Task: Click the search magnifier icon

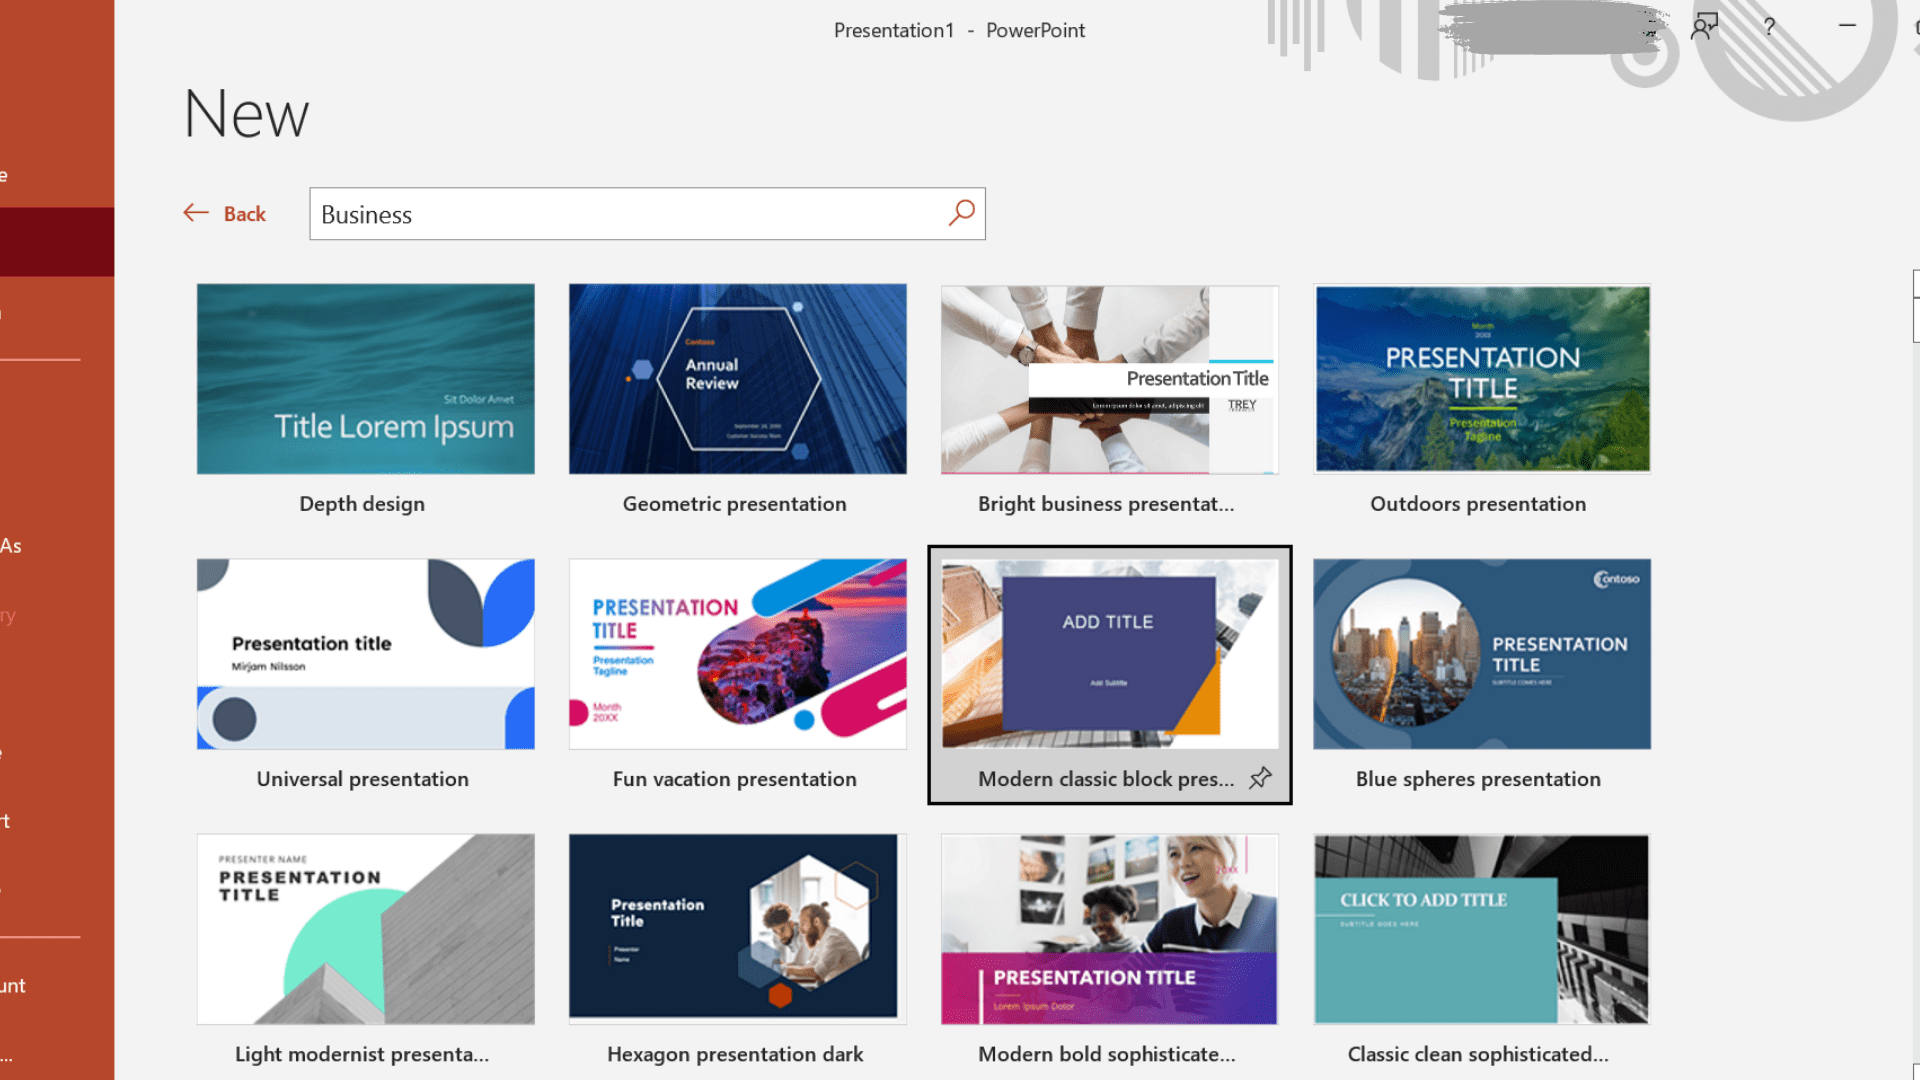Action: (961, 213)
